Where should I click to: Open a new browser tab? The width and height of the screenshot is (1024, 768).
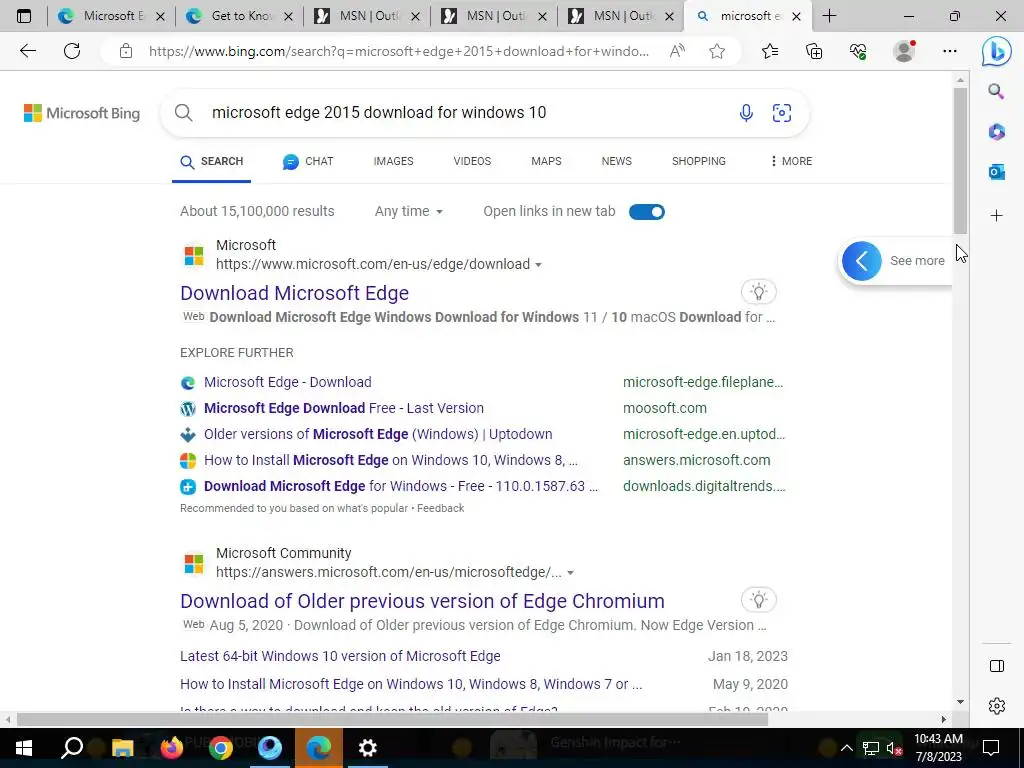(x=829, y=16)
